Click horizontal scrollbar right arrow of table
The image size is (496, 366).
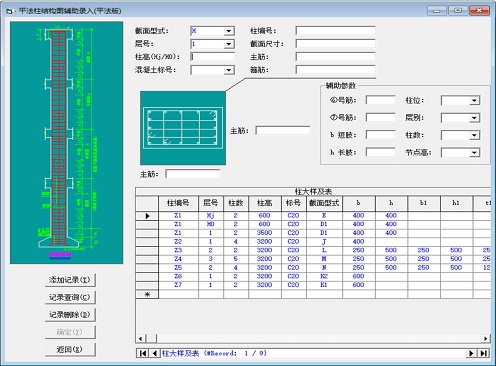pos(485,339)
